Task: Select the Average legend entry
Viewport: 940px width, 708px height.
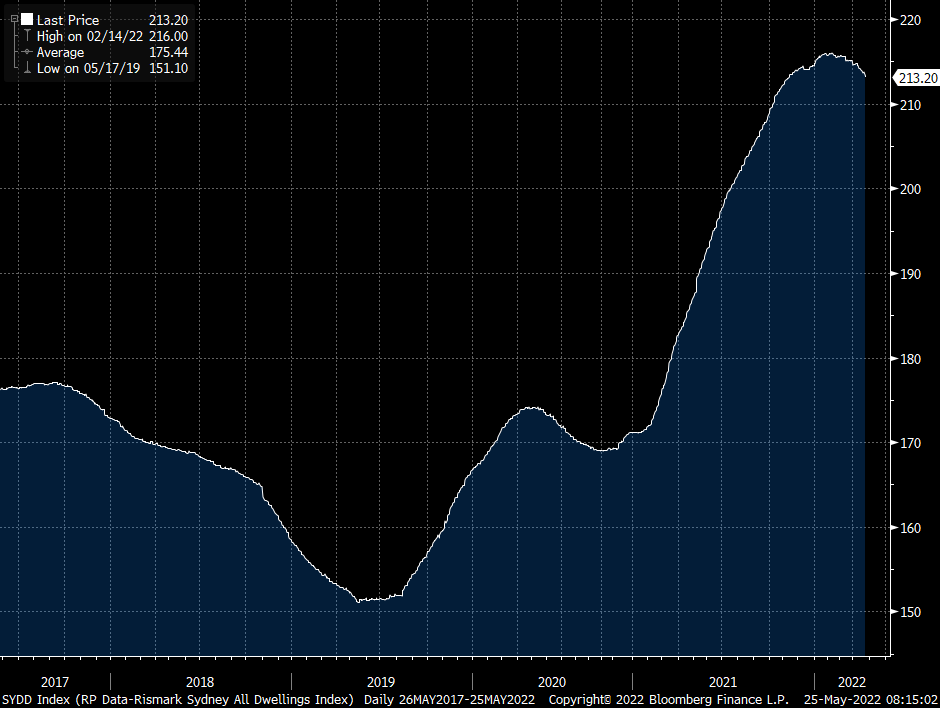Action: [x=63, y=52]
